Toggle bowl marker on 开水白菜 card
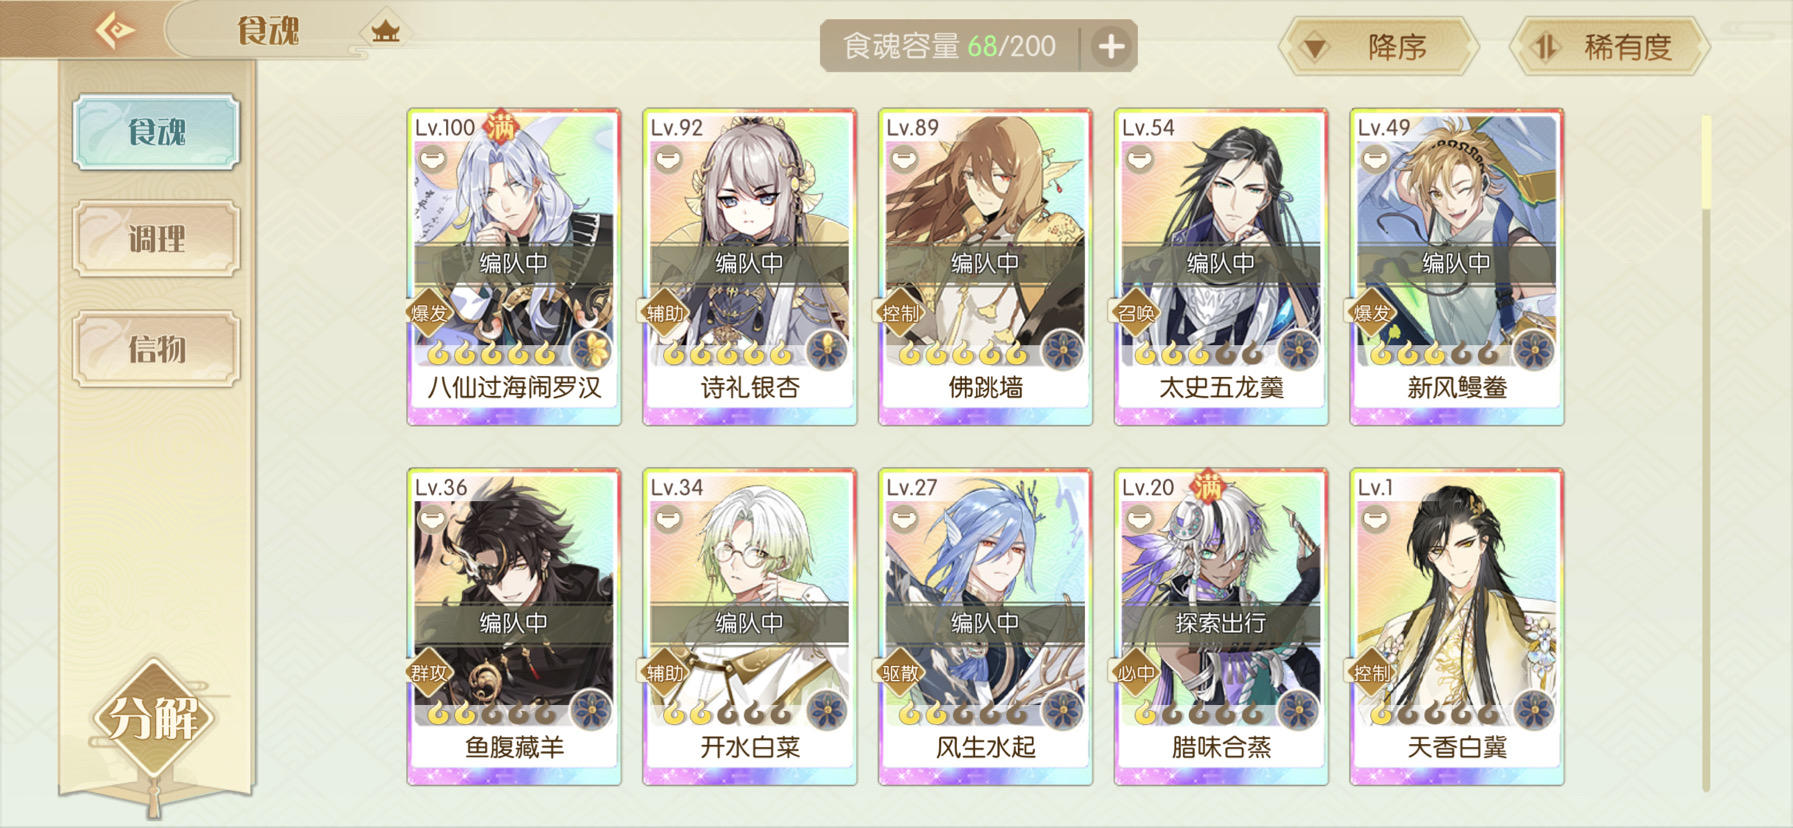 (668, 518)
